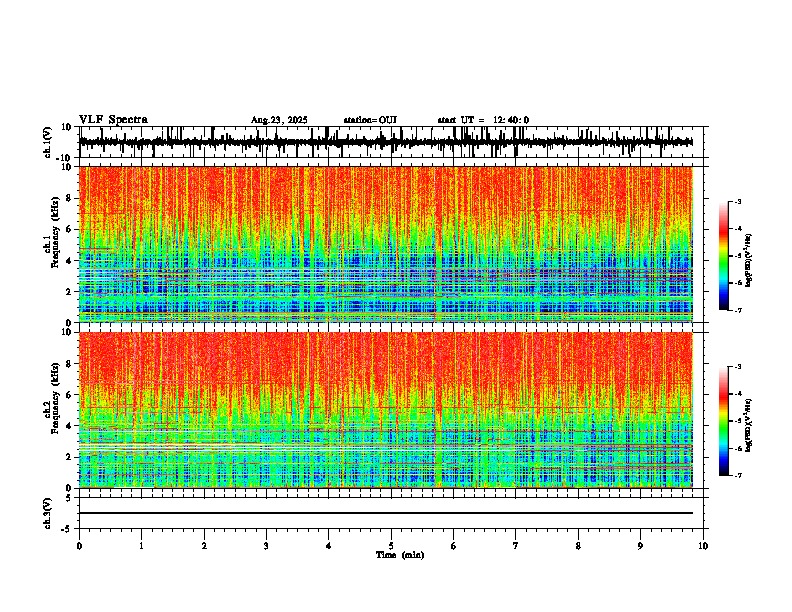Click the '-3' label on ch.2 color scale
The height and width of the screenshot is (612, 792).
(737, 367)
